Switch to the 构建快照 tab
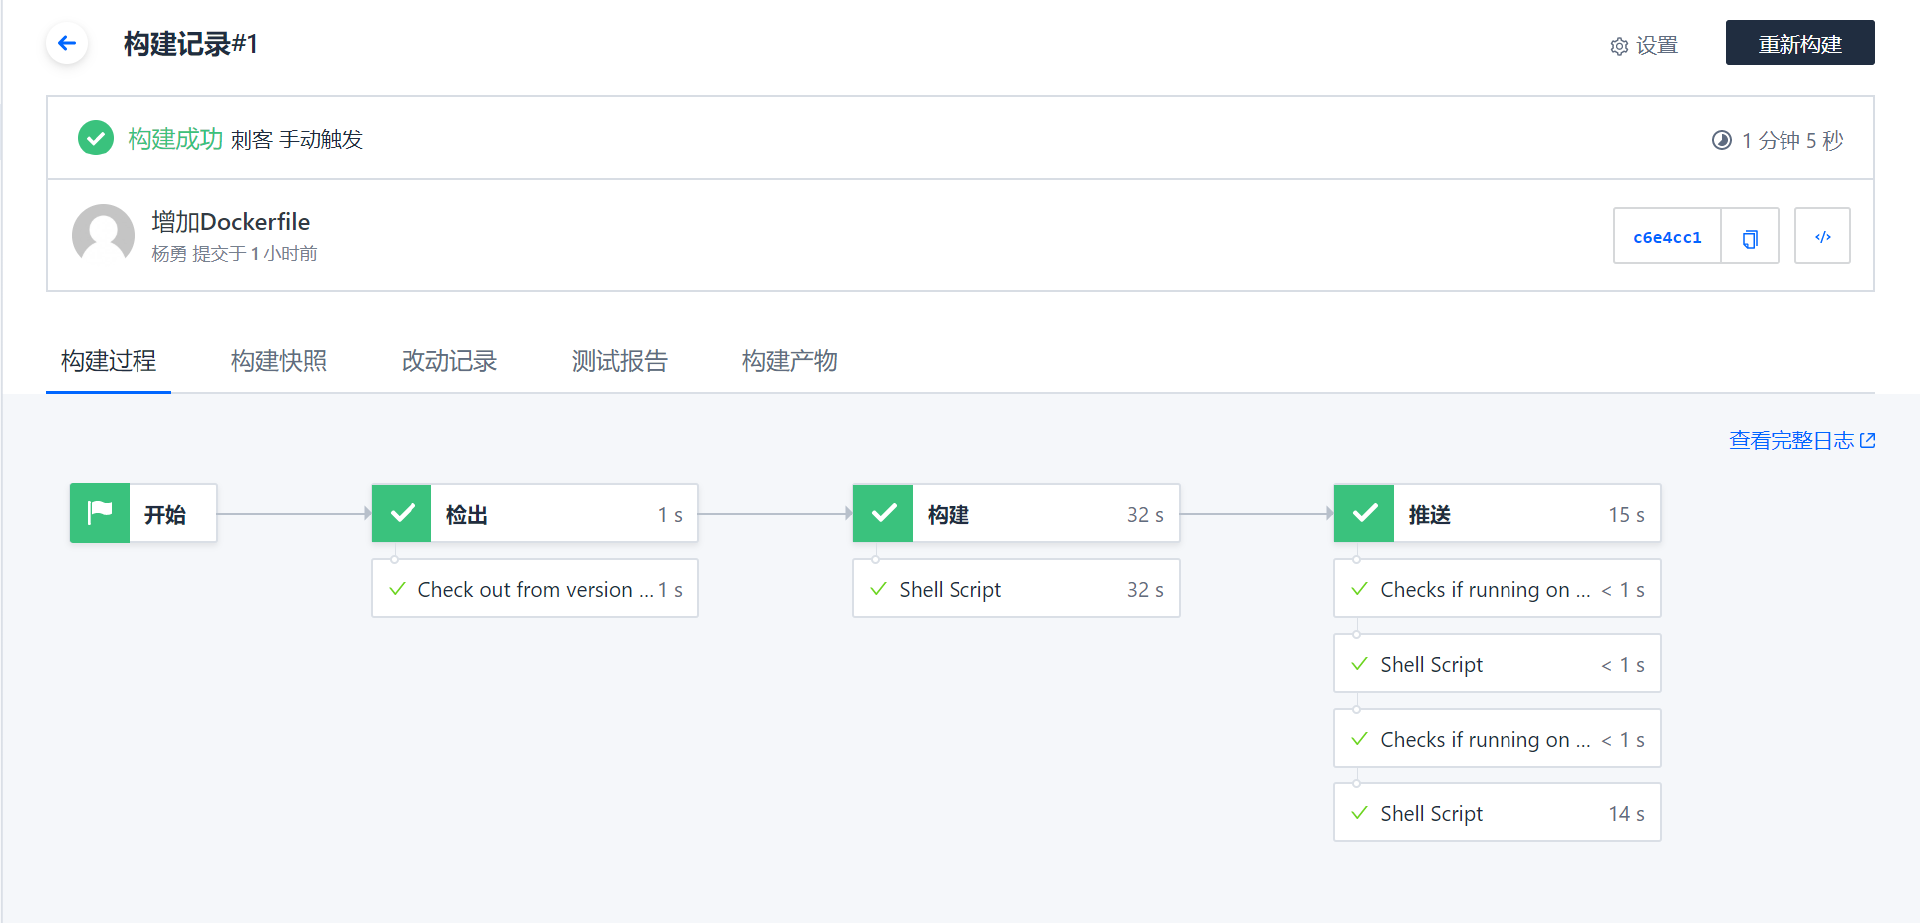1920x923 pixels. point(279,361)
